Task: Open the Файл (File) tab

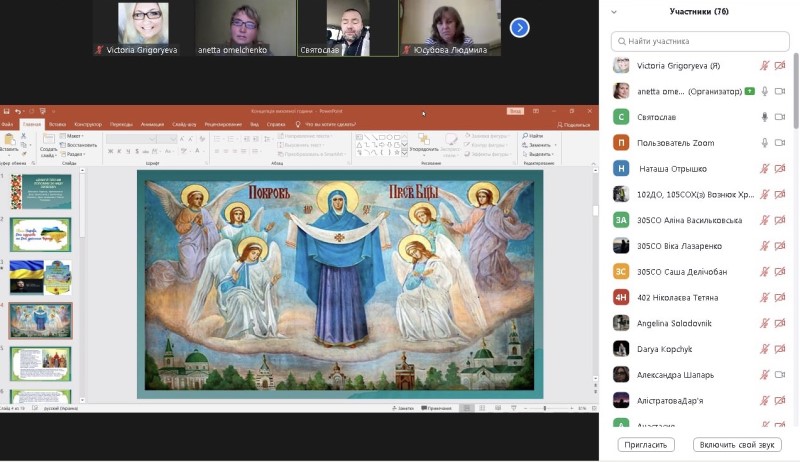Action: (x=7, y=124)
